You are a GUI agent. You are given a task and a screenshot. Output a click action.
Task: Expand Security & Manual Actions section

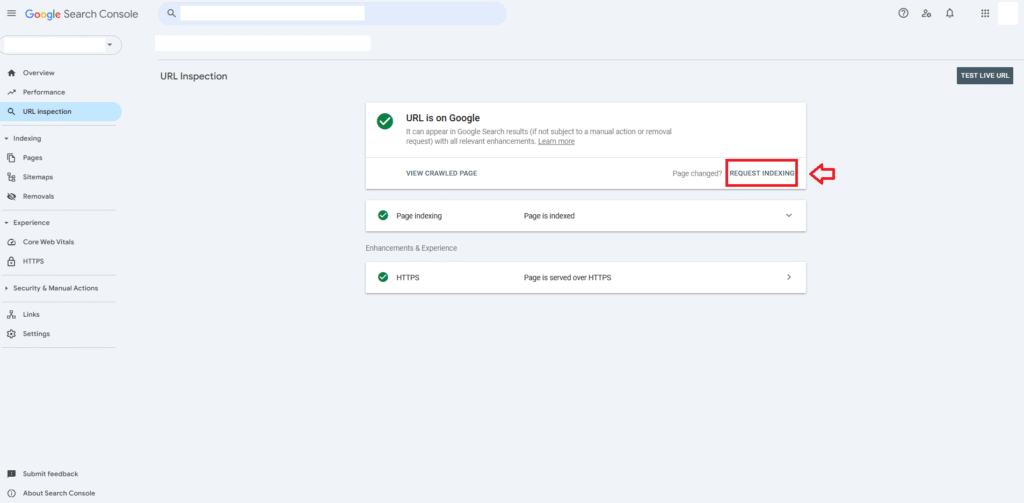[x=8, y=288]
